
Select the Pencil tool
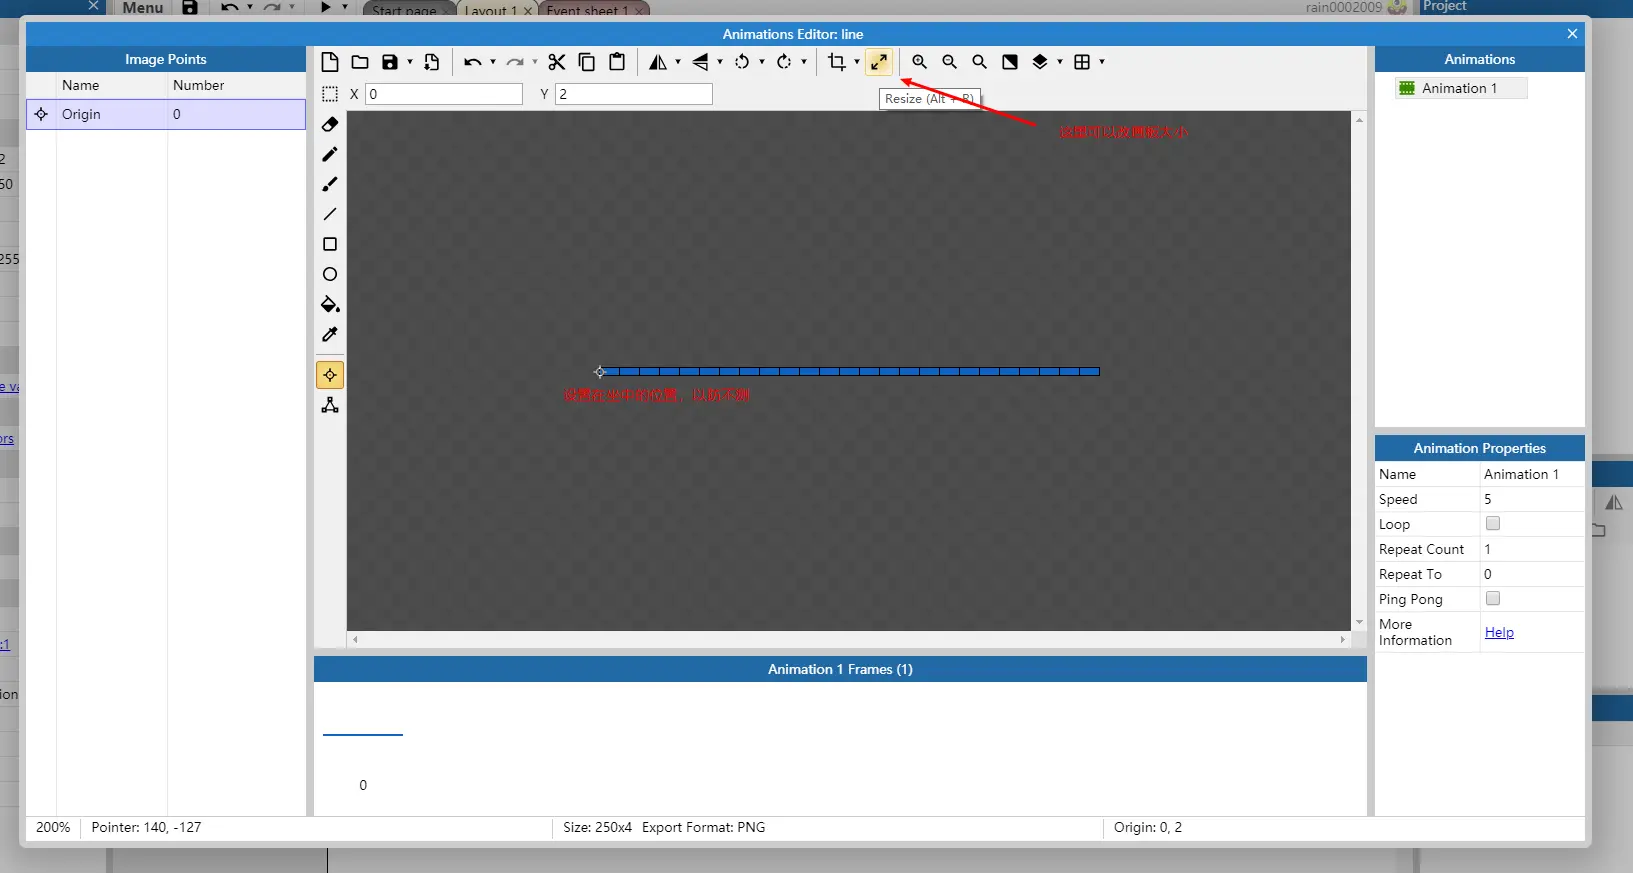coord(330,154)
